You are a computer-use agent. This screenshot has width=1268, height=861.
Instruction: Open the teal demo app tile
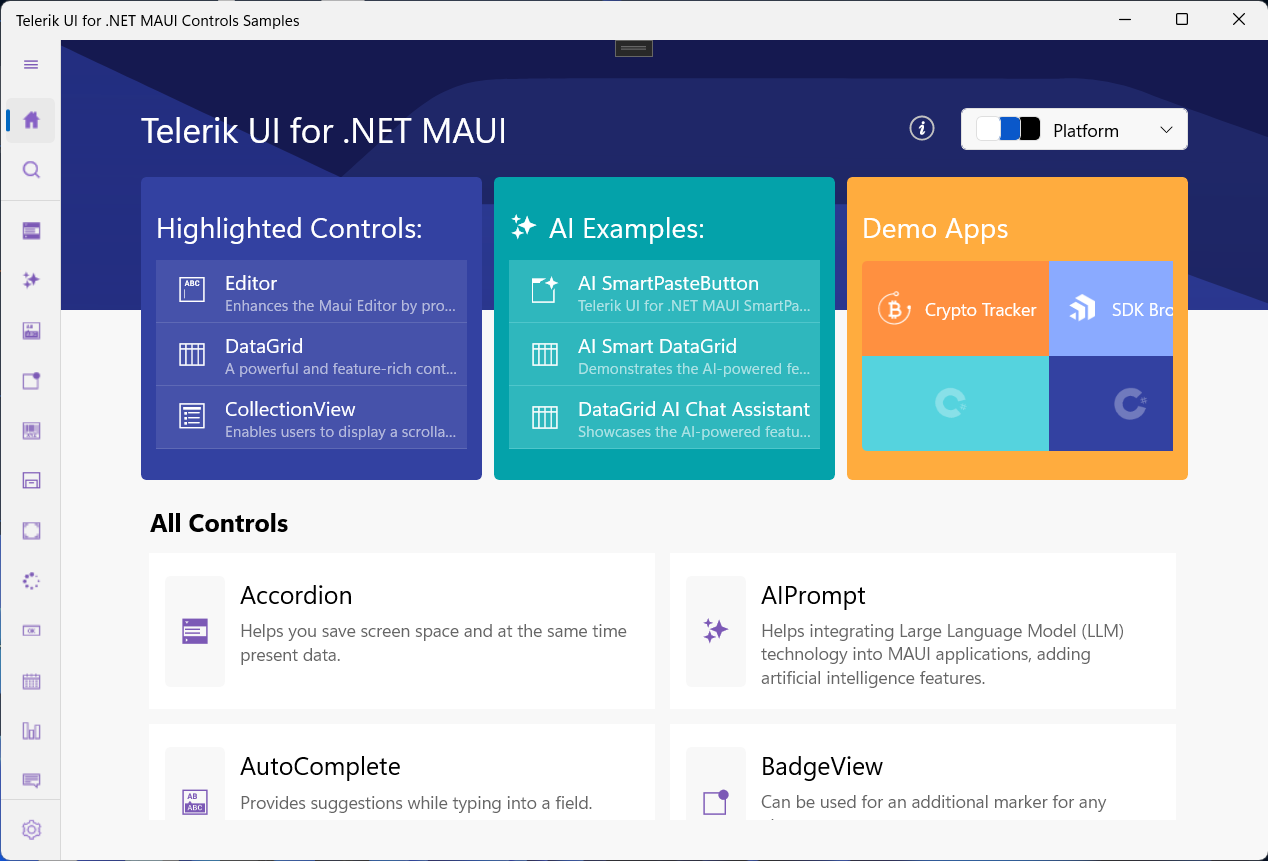pos(955,403)
